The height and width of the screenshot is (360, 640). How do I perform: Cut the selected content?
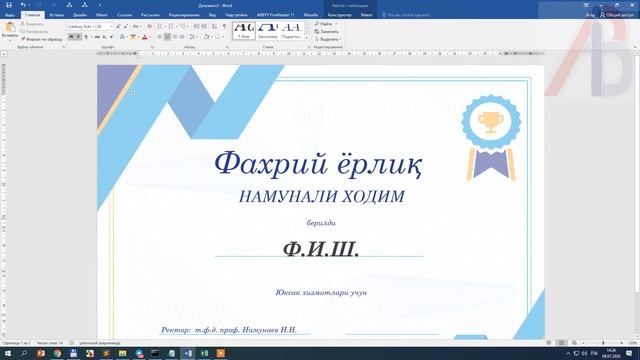(x=32, y=24)
